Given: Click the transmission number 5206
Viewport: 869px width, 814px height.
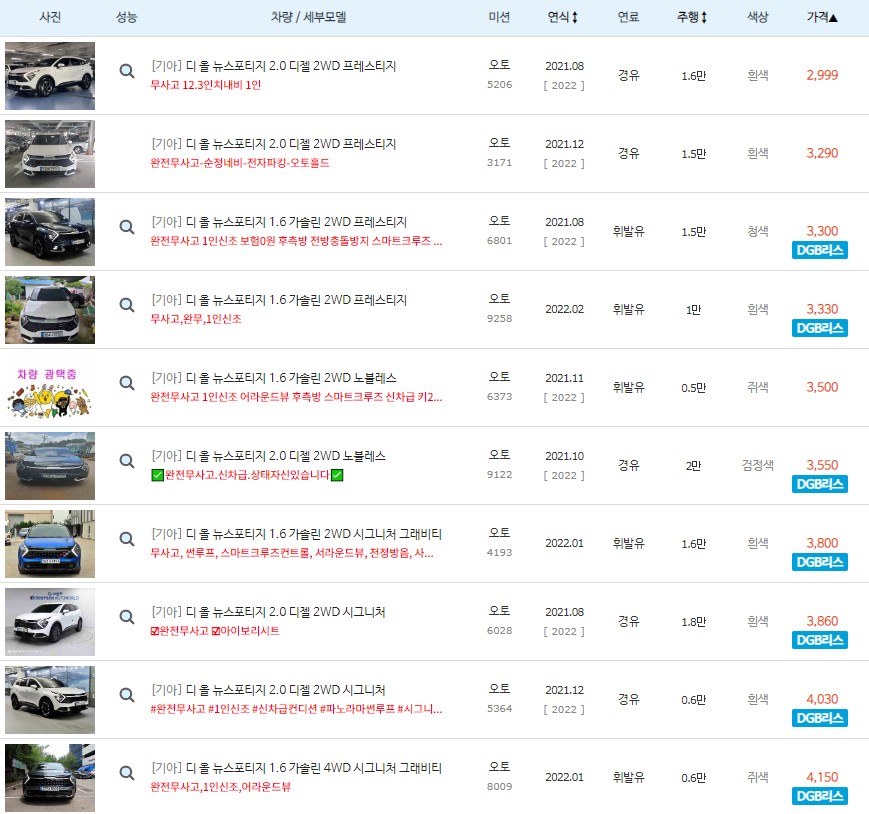Looking at the screenshot, I should tap(499, 85).
